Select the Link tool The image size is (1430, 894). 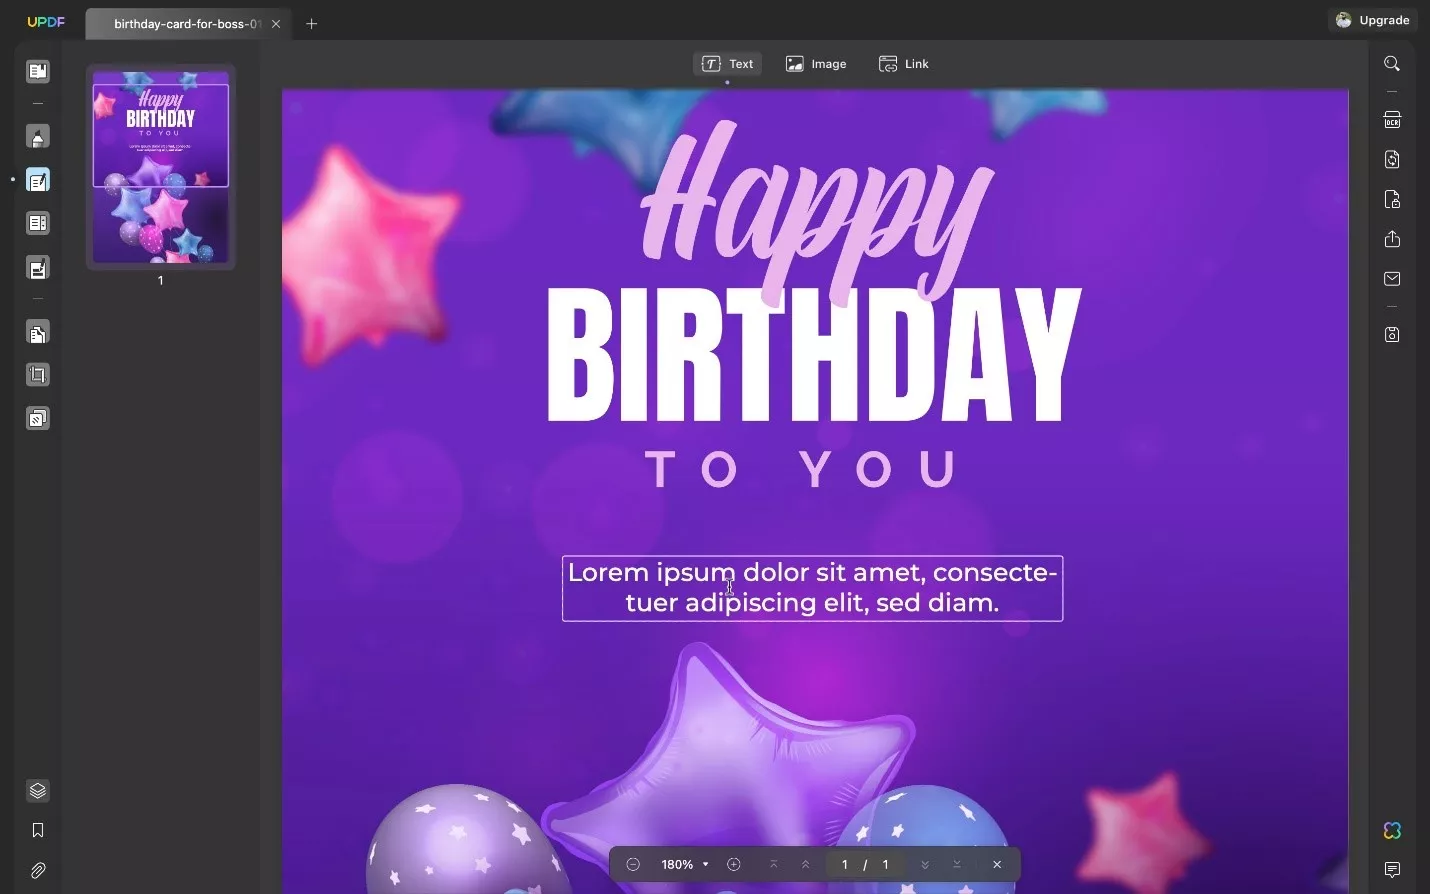(x=904, y=64)
